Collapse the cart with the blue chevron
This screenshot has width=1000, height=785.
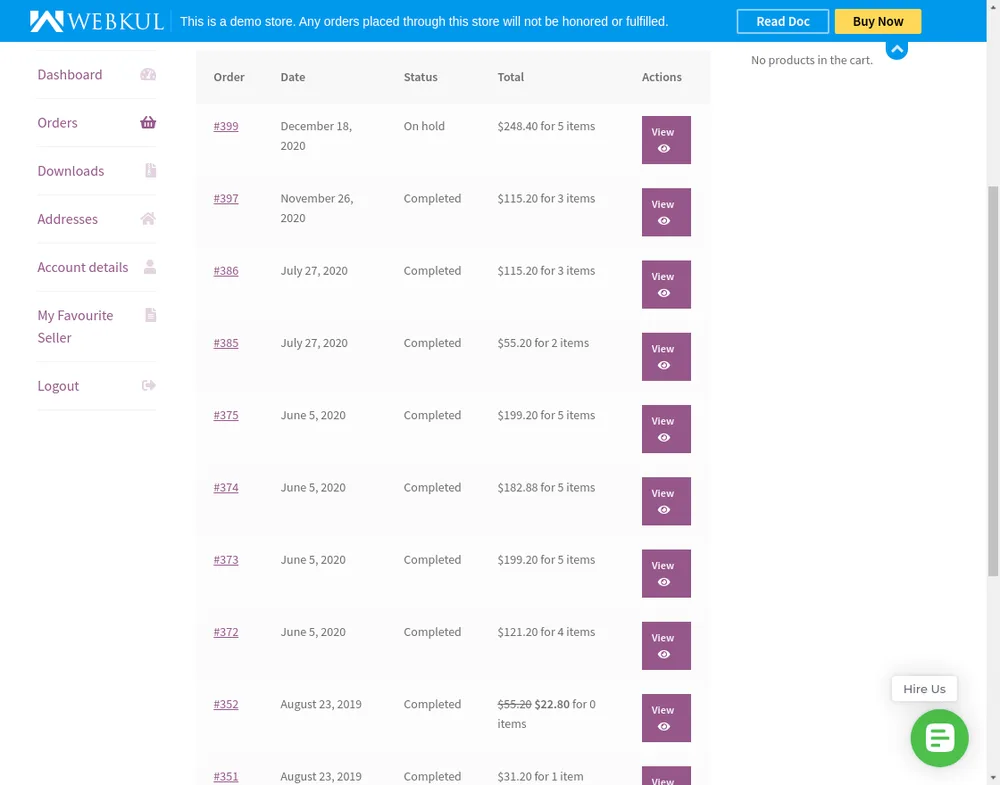[x=897, y=49]
